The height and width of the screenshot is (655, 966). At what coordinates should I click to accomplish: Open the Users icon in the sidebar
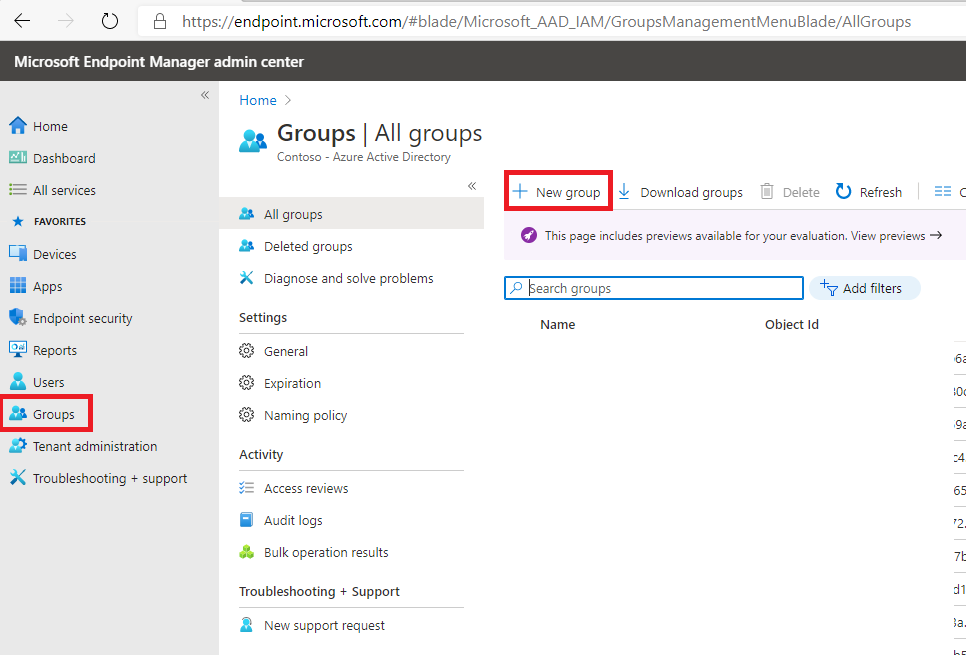point(18,382)
